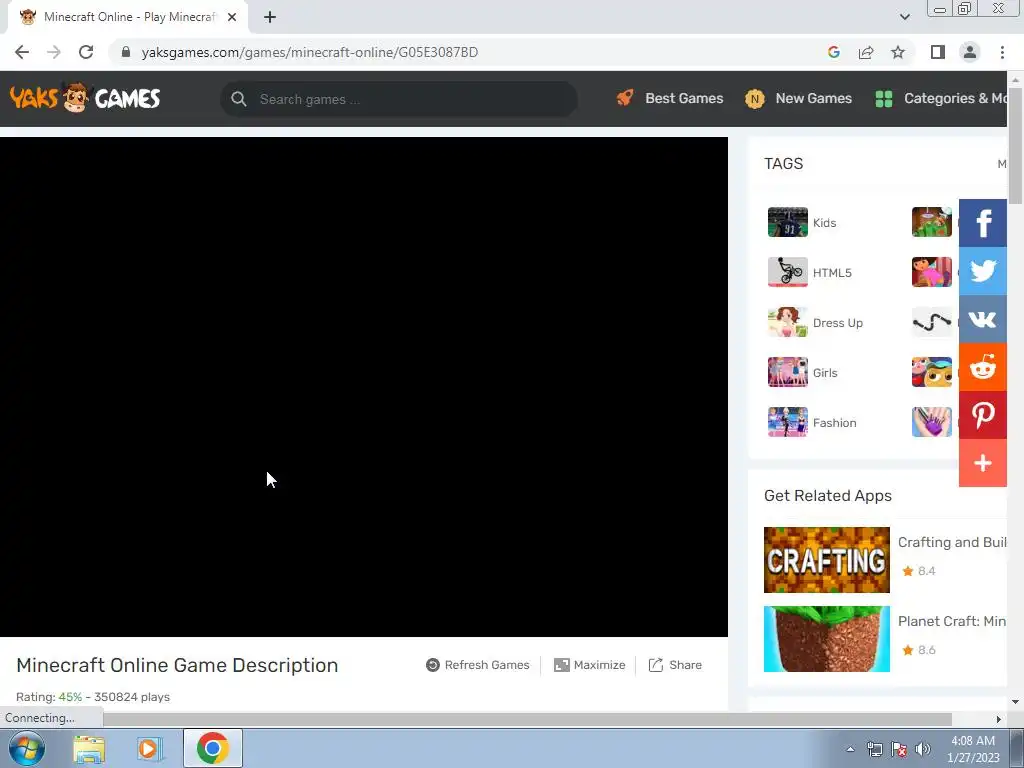The width and height of the screenshot is (1024, 768).
Task: Maximize the game view
Action: click(590, 665)
